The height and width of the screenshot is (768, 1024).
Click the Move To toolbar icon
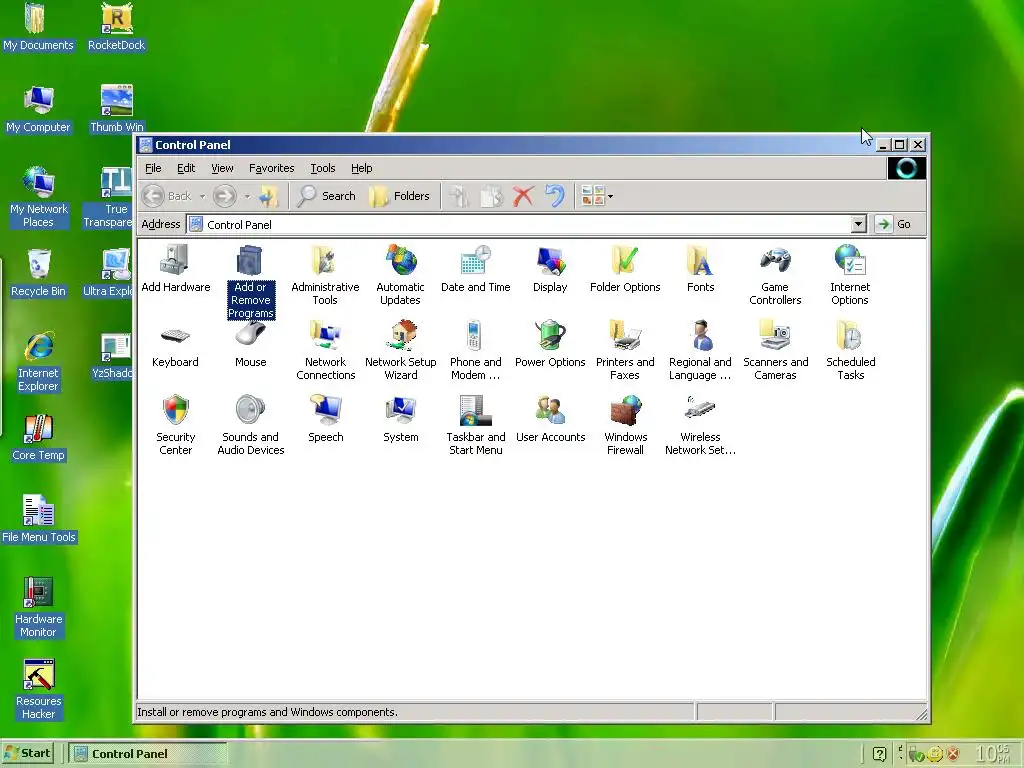pyautogui.click(x=459, y=196)
